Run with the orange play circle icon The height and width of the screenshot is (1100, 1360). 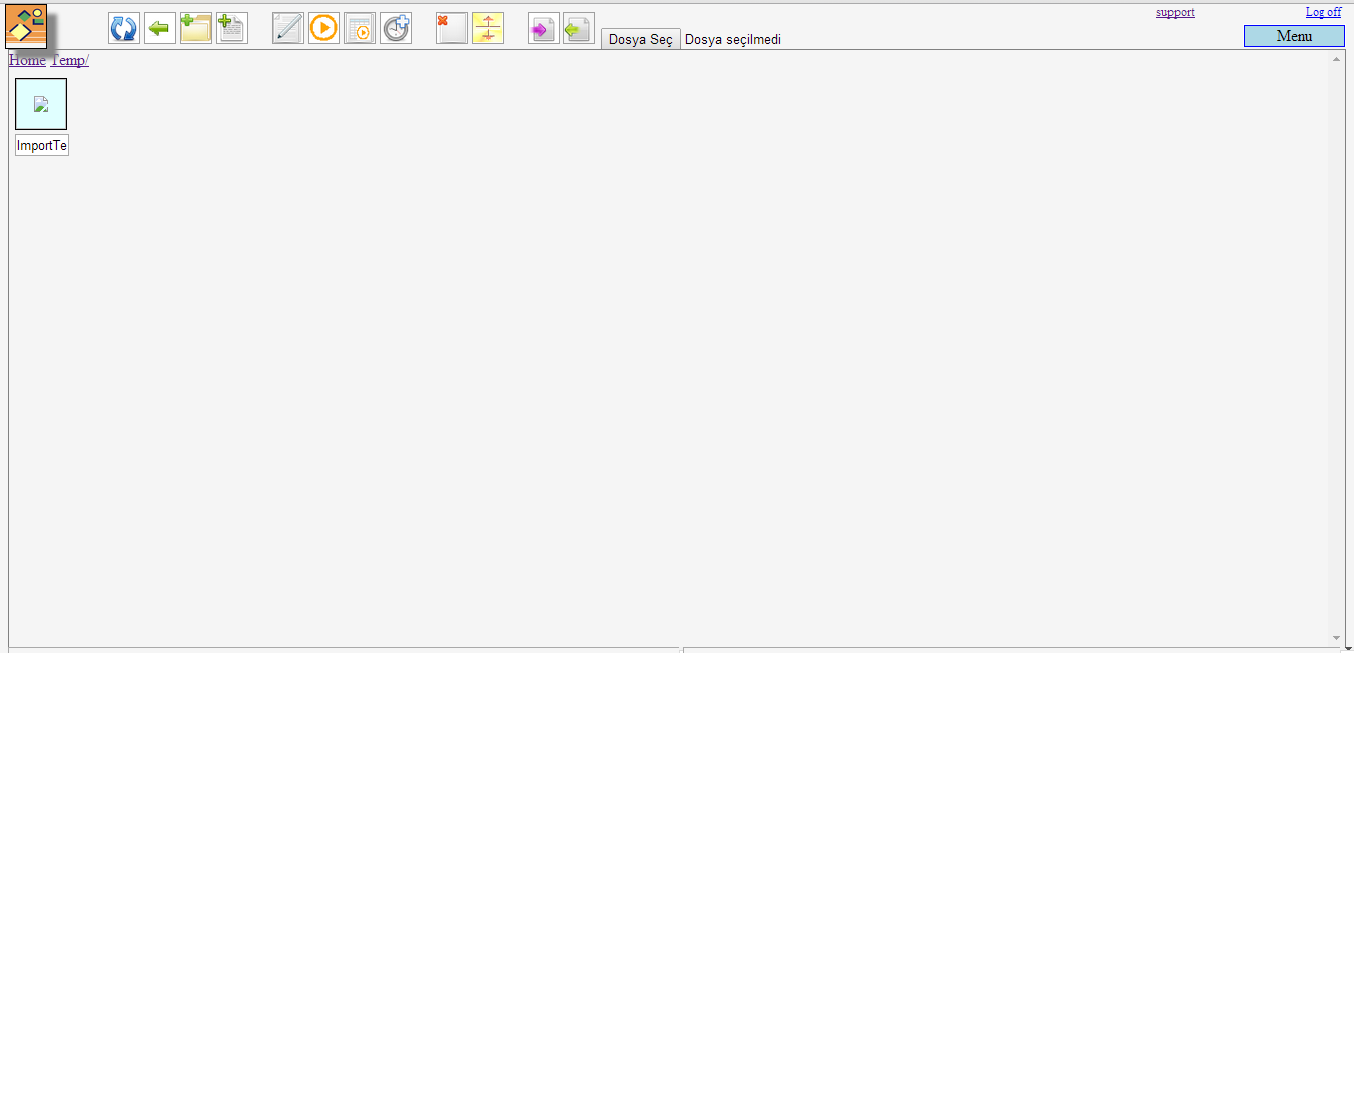point(324,28)
